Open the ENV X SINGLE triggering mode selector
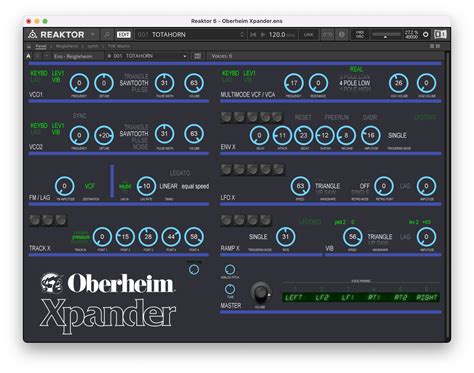Screen dimensions: 474x373 tap(397, 135)
